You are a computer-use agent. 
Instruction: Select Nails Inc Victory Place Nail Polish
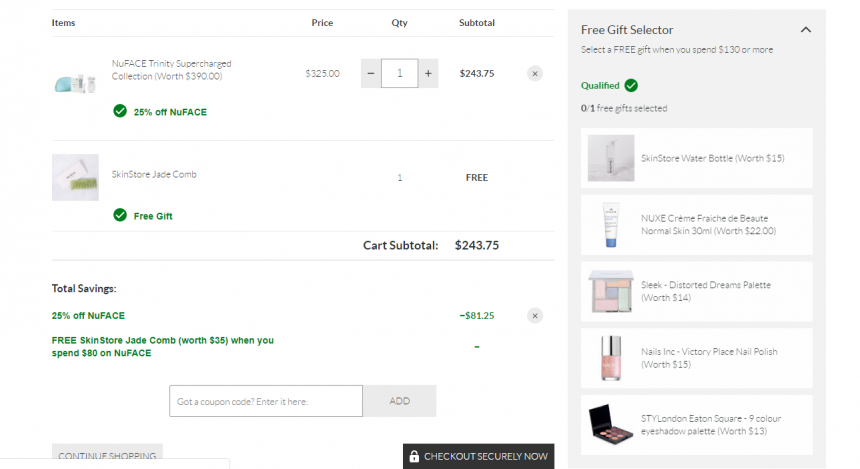[697, 358]
